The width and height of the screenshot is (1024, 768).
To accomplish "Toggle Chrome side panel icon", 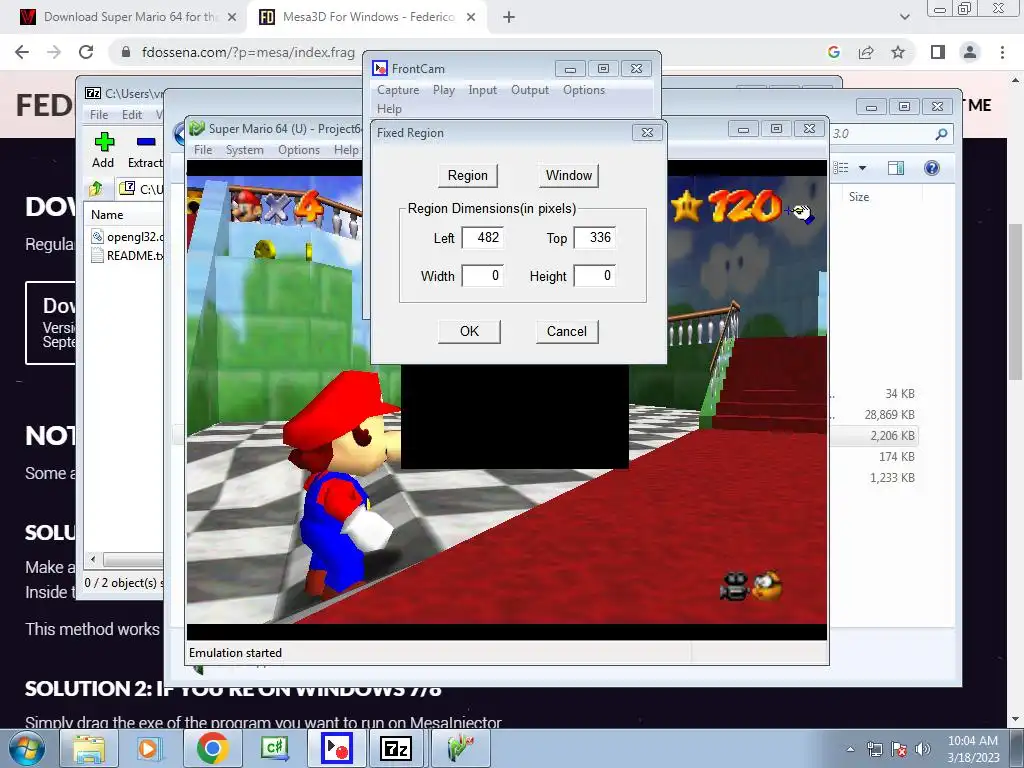I will pyautogui.click(x=938, y=52).
